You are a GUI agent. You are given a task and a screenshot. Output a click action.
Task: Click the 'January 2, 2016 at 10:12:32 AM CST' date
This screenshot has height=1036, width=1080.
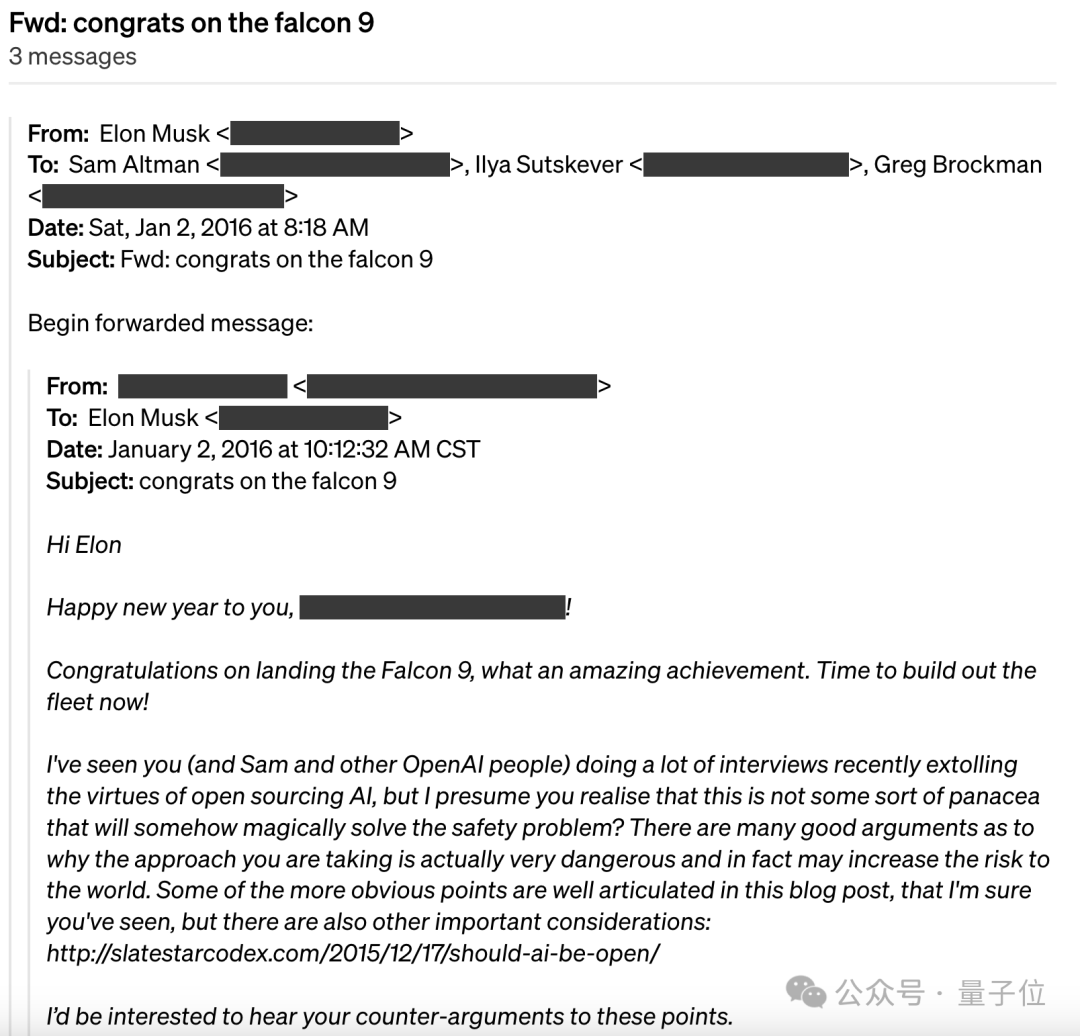(x=293, y=449)
